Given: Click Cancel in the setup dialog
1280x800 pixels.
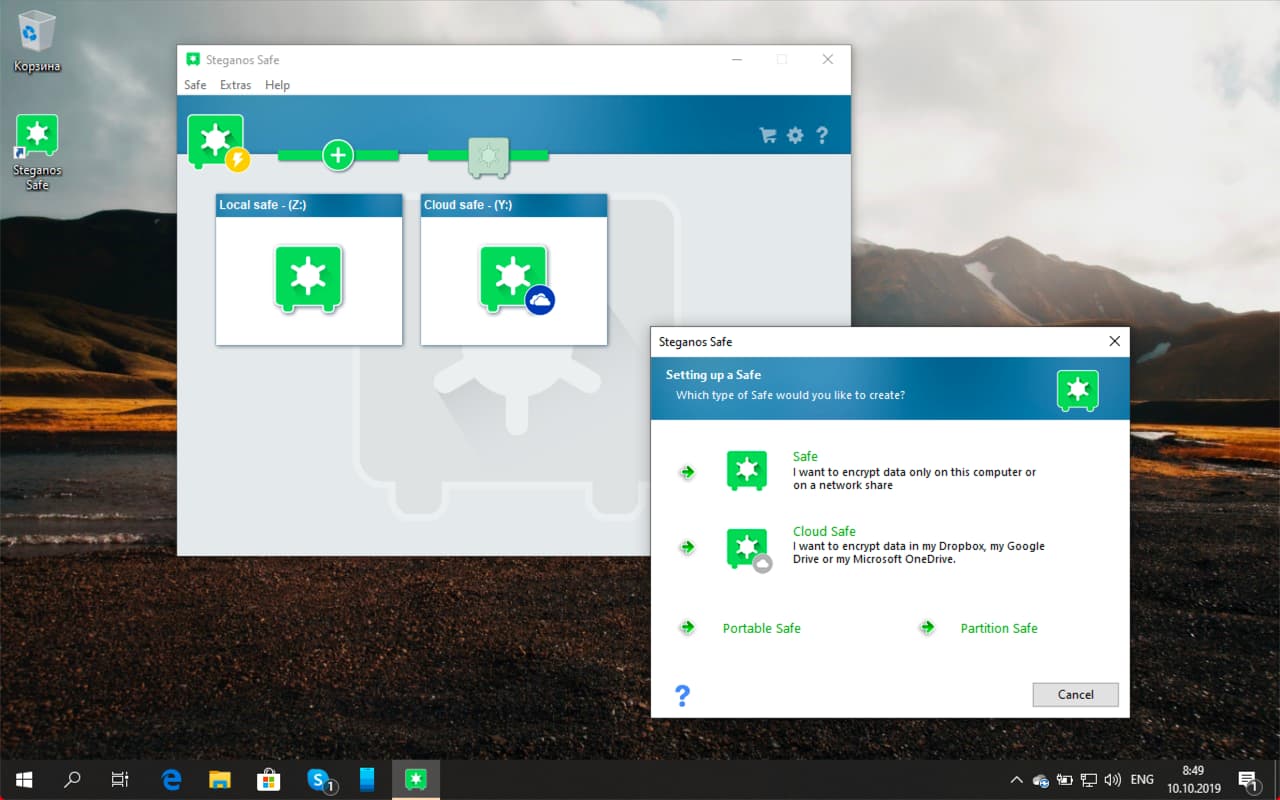Looking at the screenshot, I should coord(1075,694).
